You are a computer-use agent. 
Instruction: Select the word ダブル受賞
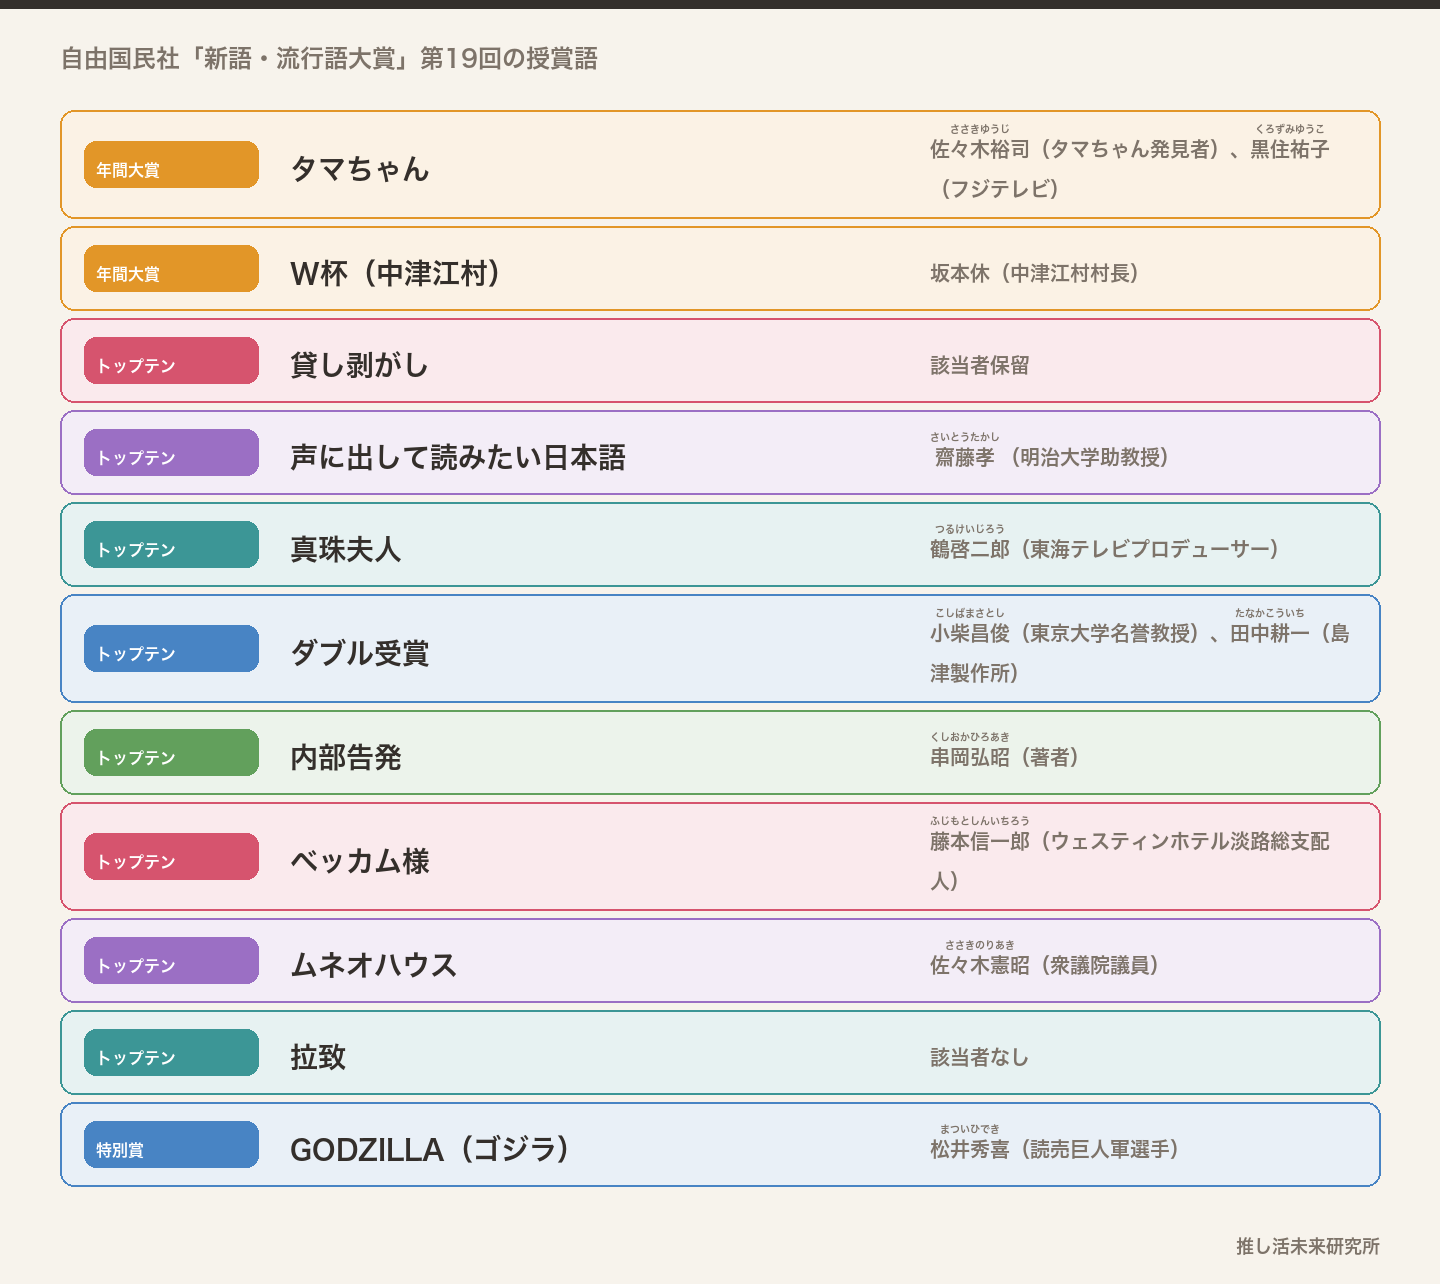tap(360, 653)
